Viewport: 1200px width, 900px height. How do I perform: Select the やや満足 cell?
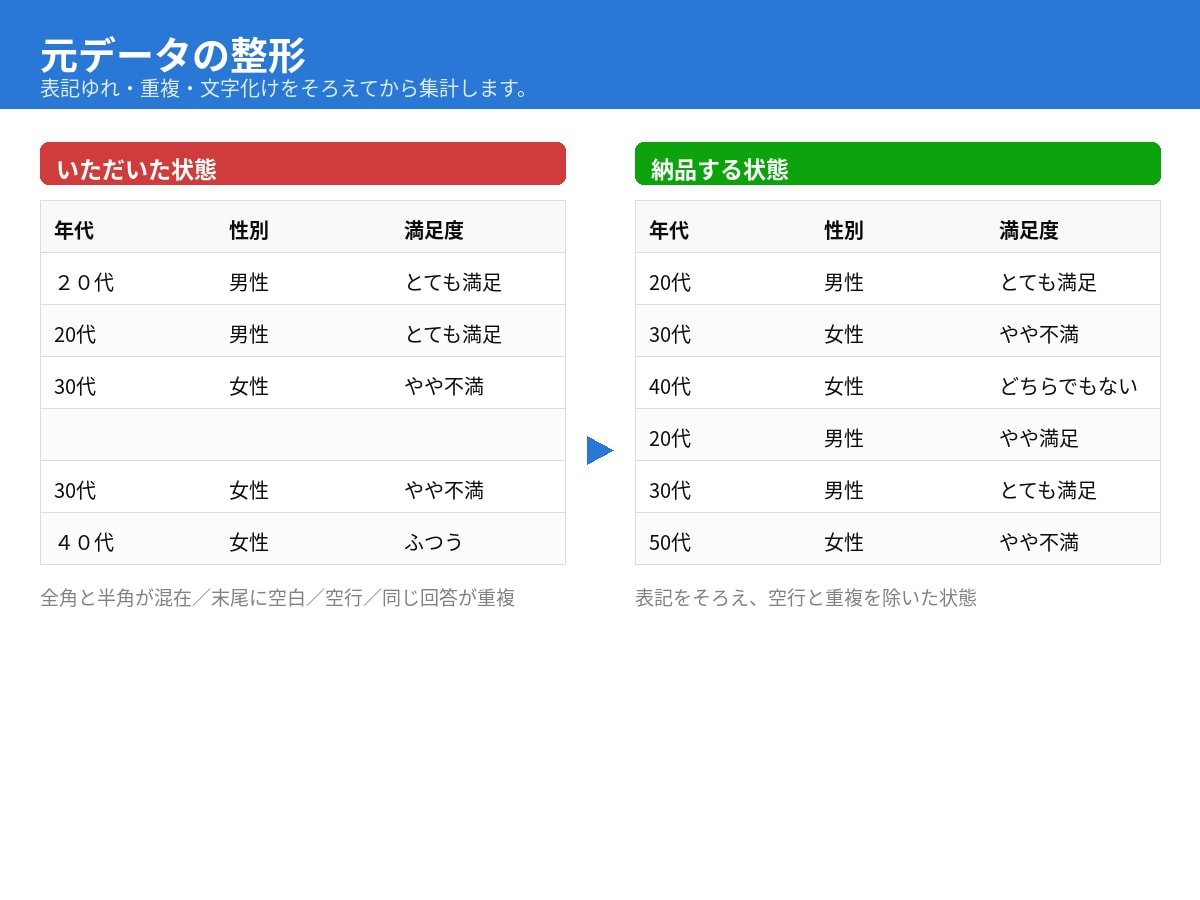click(1039, 438)
